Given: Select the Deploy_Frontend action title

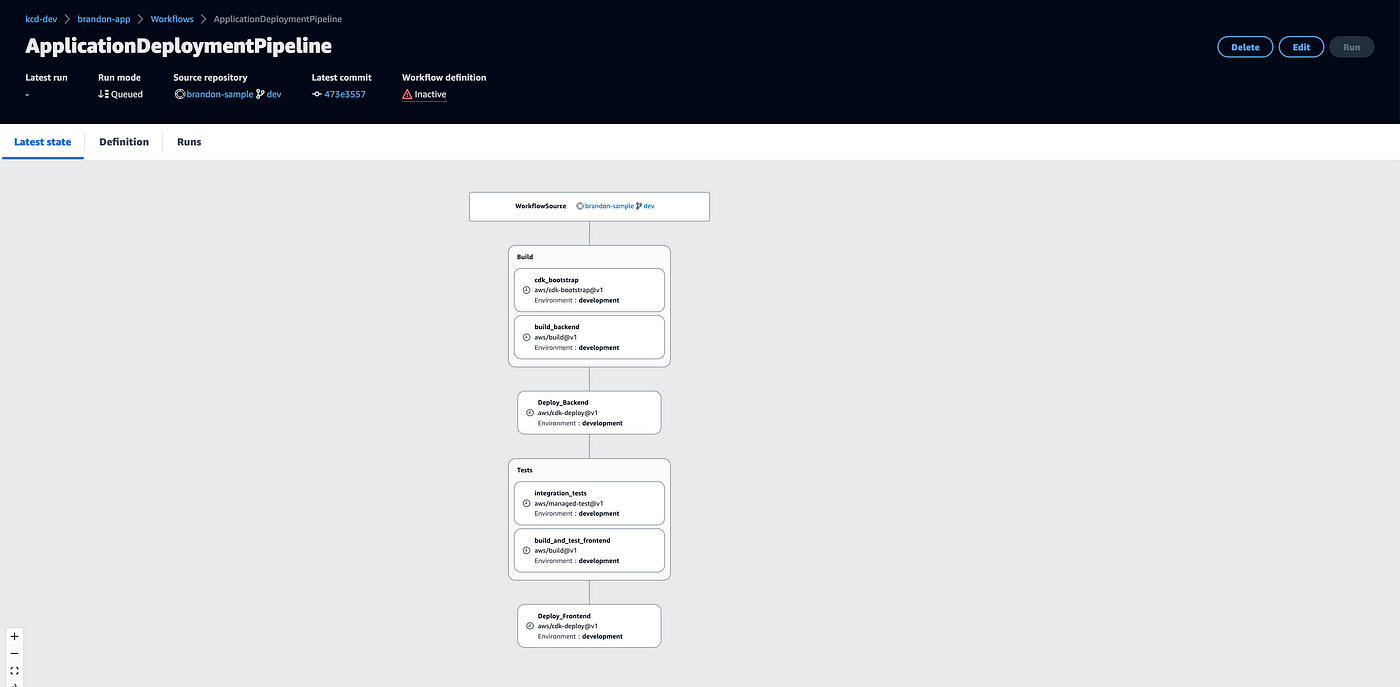Looking at the screenshot, I should tap(564, 616).
